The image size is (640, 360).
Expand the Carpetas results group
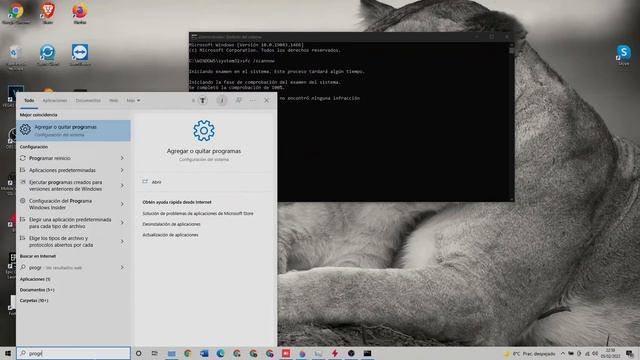34,300
